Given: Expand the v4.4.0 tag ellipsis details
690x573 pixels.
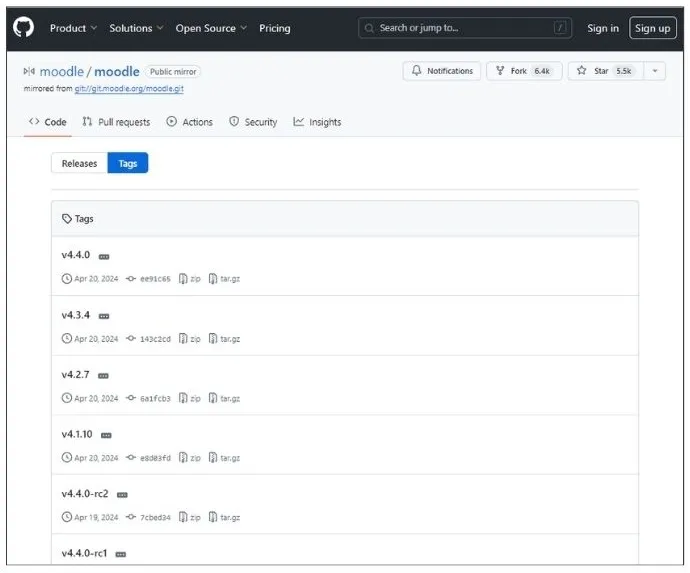Looking at the screenshot, I should (104, 257).
